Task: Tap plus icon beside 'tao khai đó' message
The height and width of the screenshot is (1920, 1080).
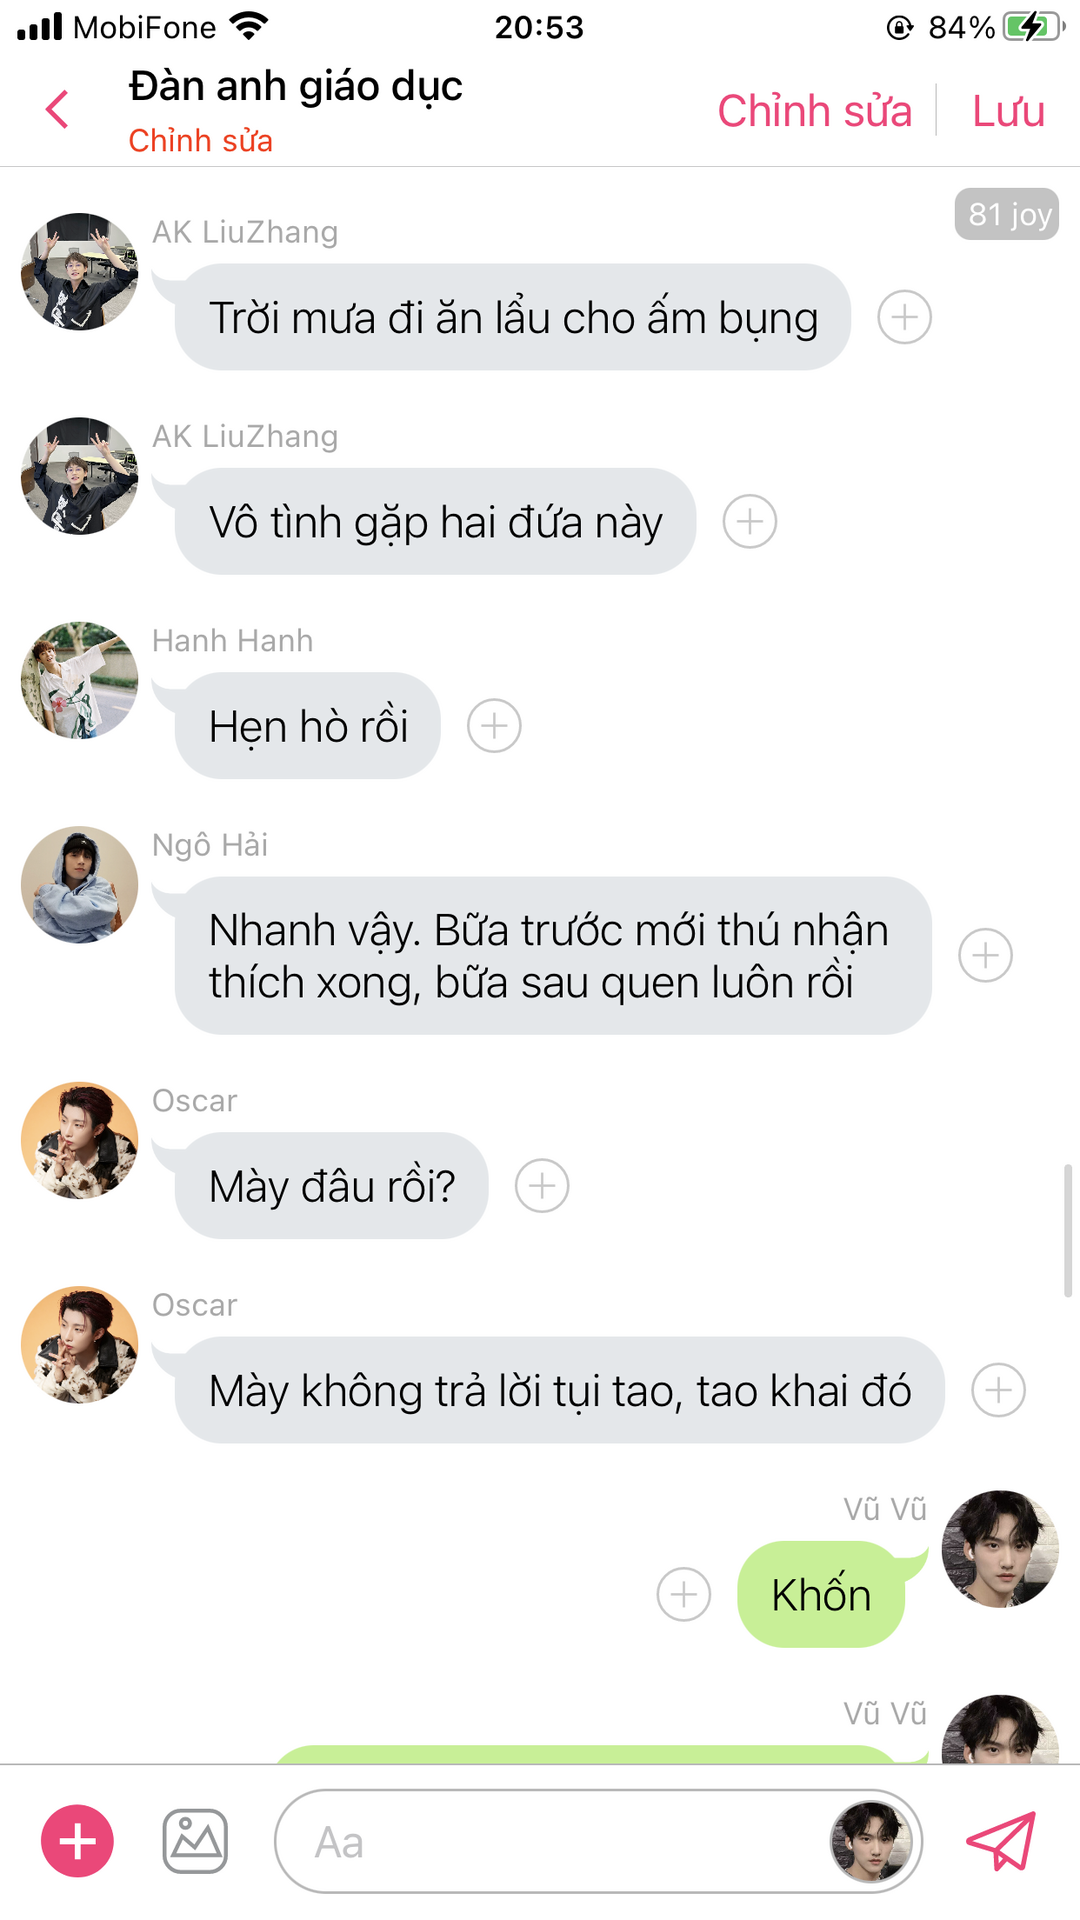Action: [999, 1390]
